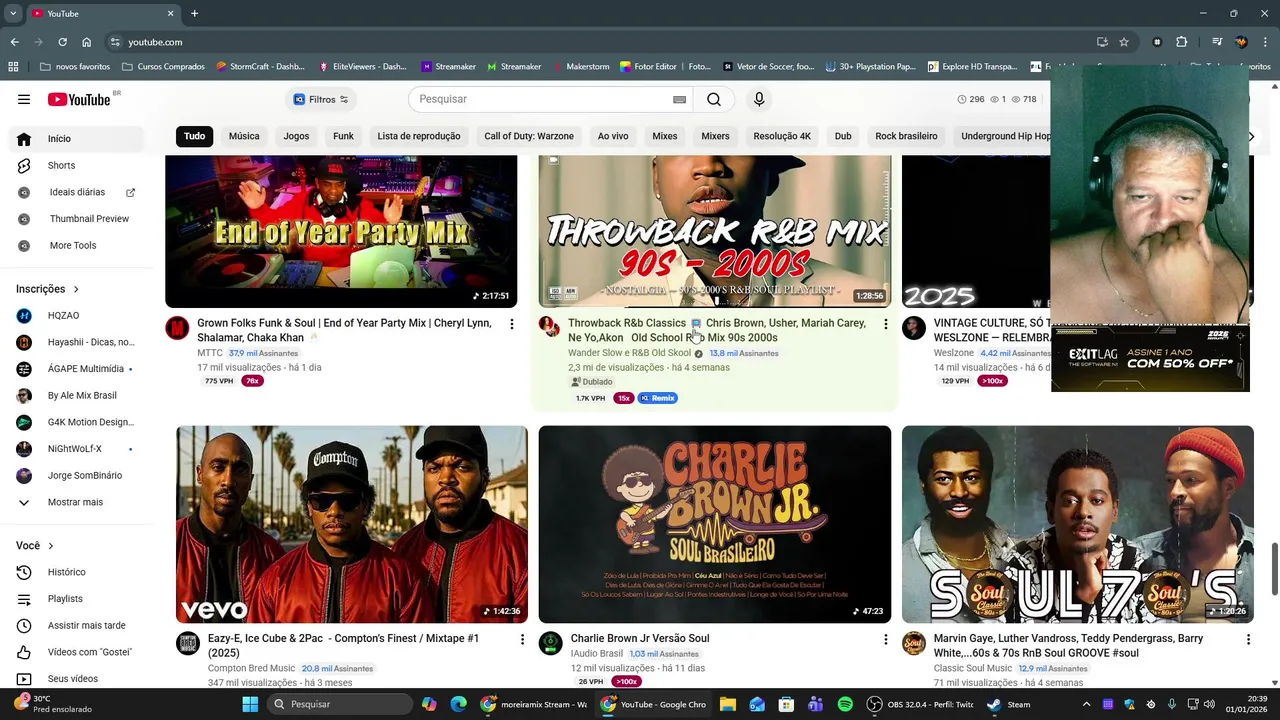Viewport: 1280px width, 720px height.
Task: Click the Remix badge under Throwback video
Action: (x=658, y=398)
